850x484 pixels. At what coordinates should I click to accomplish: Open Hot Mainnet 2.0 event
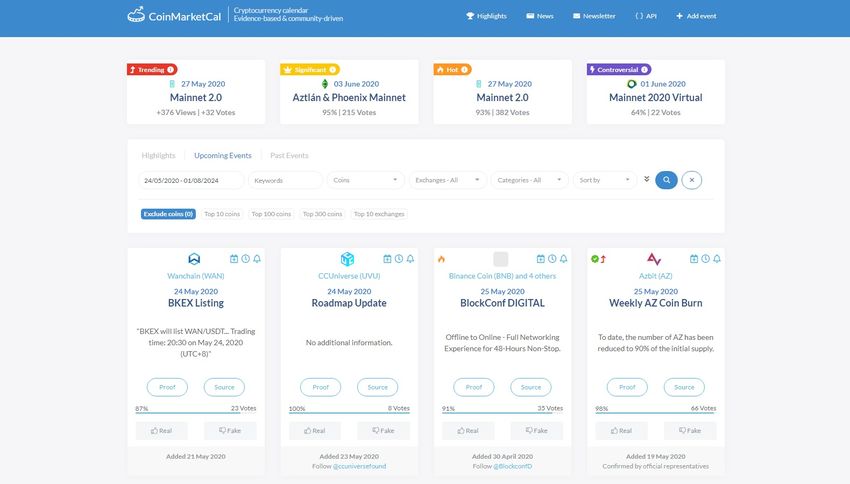coord(503,98)
